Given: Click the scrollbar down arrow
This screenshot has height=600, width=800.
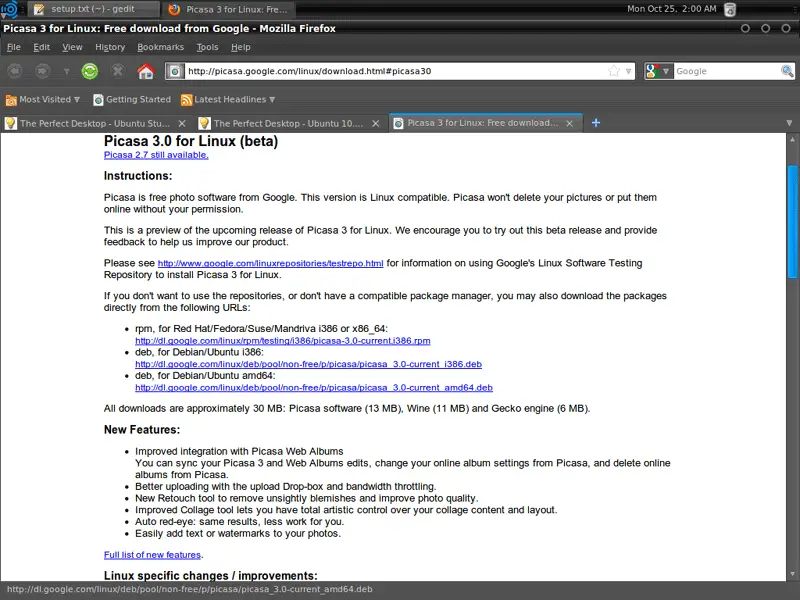Looking at the screenshot, I should click(792, 574).
